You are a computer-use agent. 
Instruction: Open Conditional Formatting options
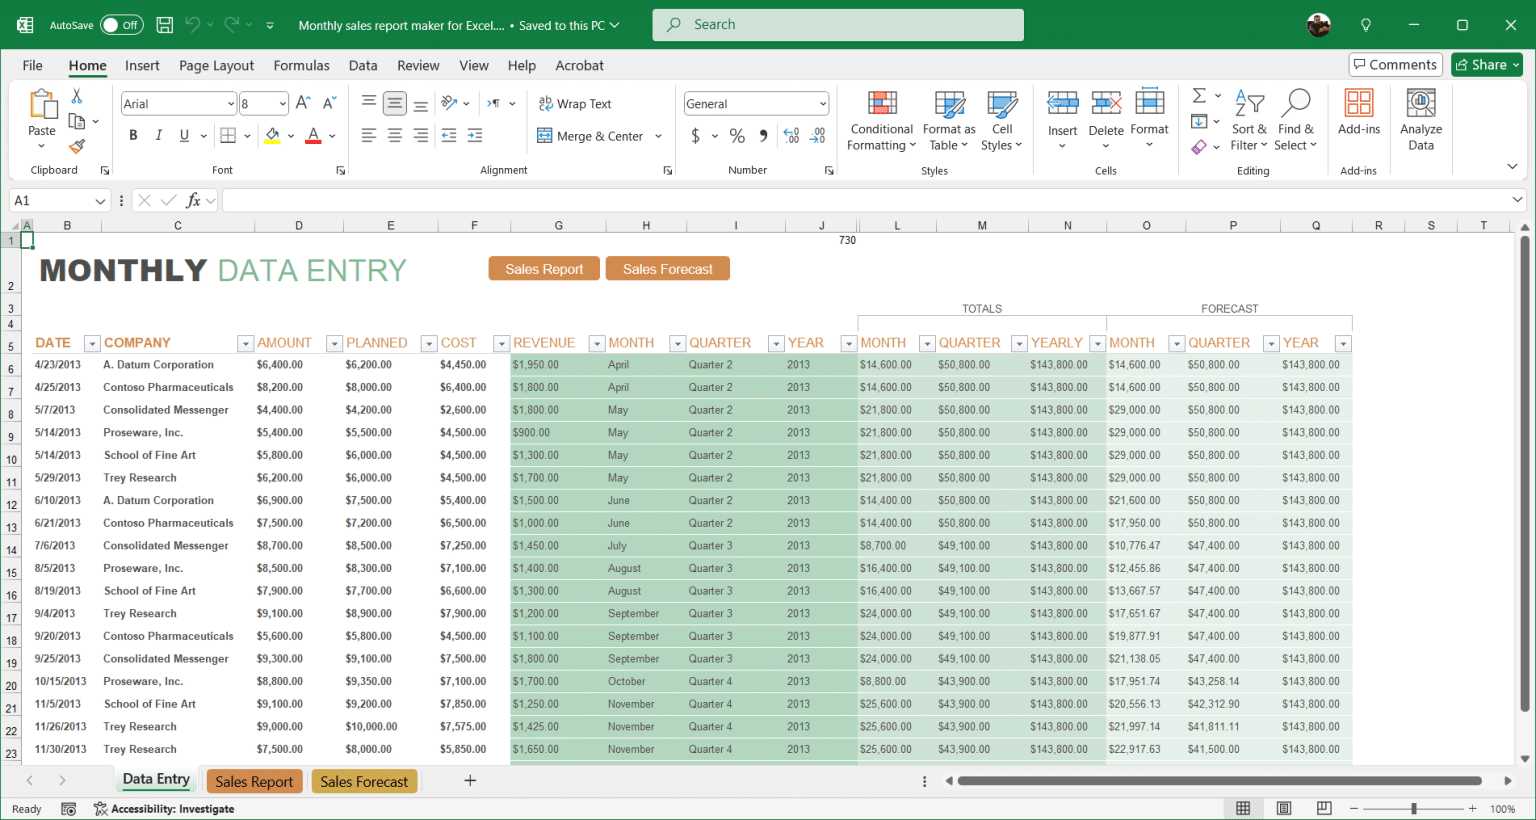point(880,120)
